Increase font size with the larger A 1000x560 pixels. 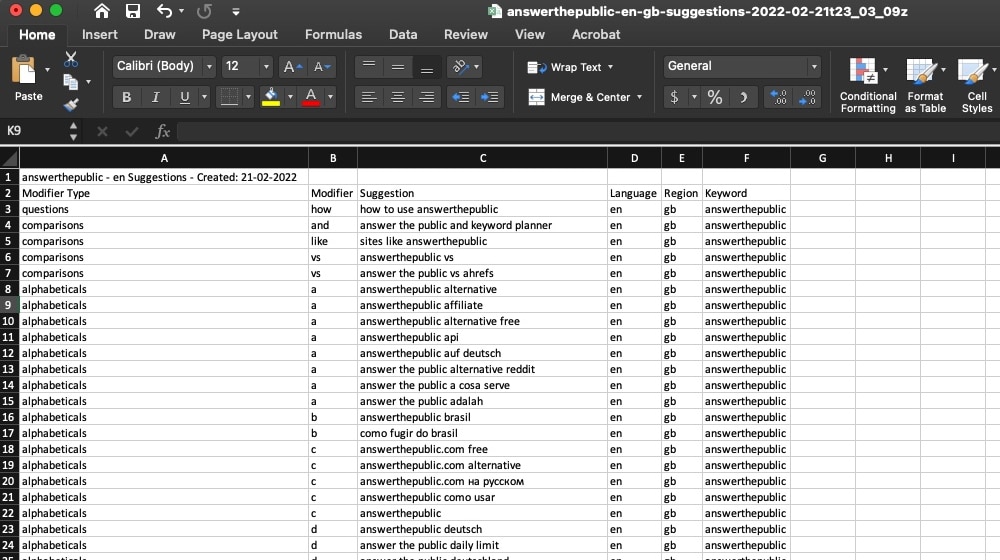point(292,66)
